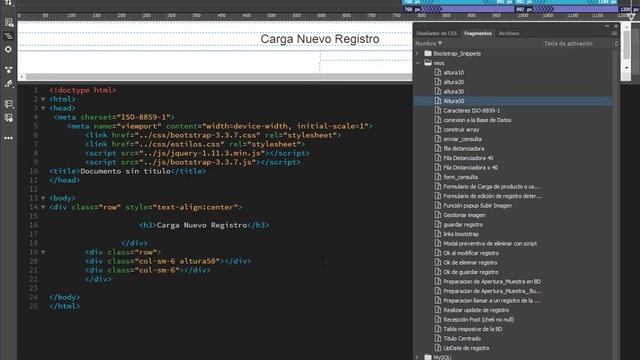Screen dimensions: 640x360
Task: Sort snippets by the Nombre column
Action: pos(429,43)
